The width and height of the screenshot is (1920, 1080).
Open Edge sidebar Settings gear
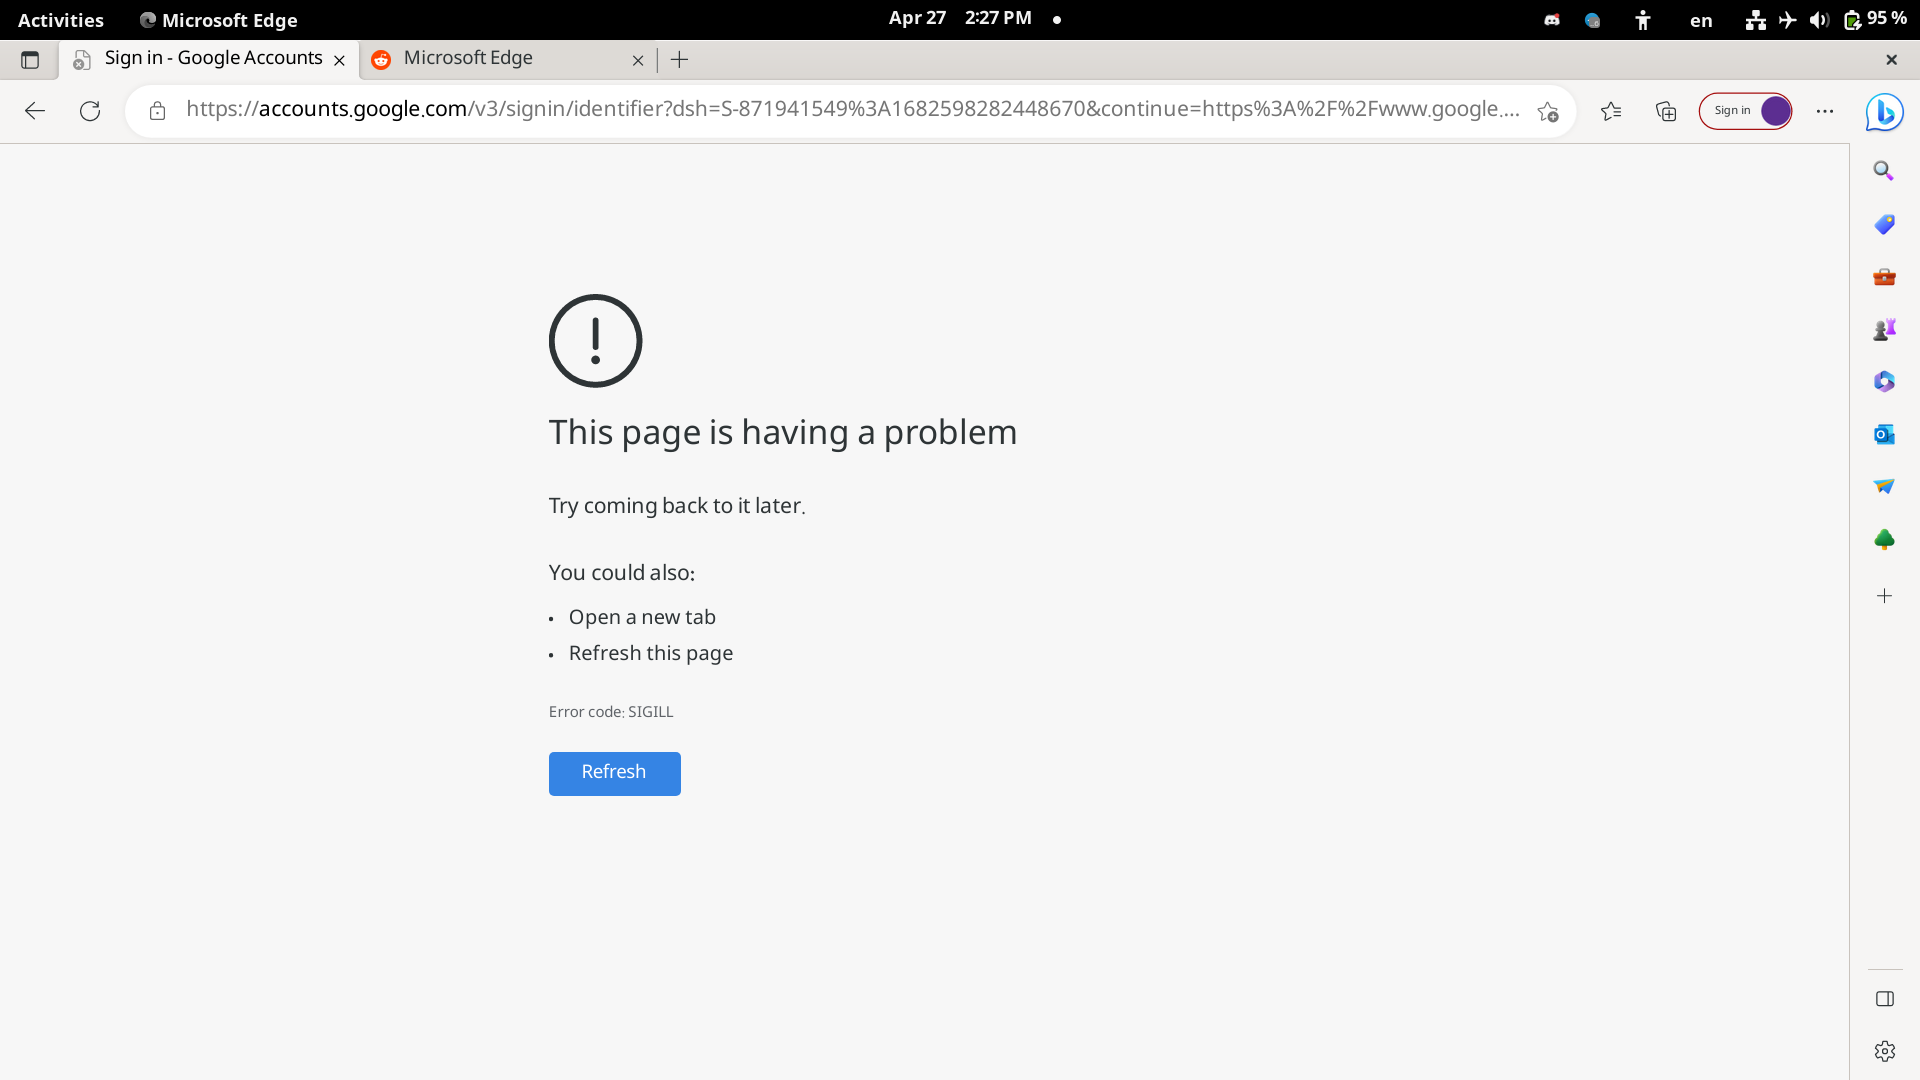pos(1885,1051)
